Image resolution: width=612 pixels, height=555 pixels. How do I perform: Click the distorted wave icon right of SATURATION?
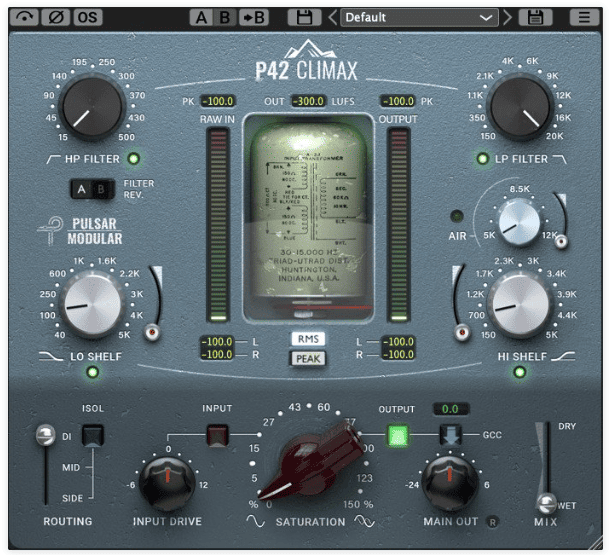(x=365, y=521)
